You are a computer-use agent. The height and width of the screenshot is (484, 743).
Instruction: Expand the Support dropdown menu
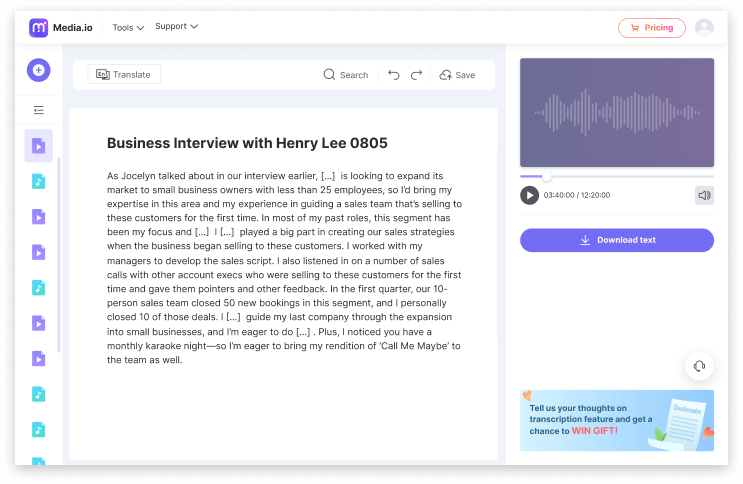tap(176, 27)
